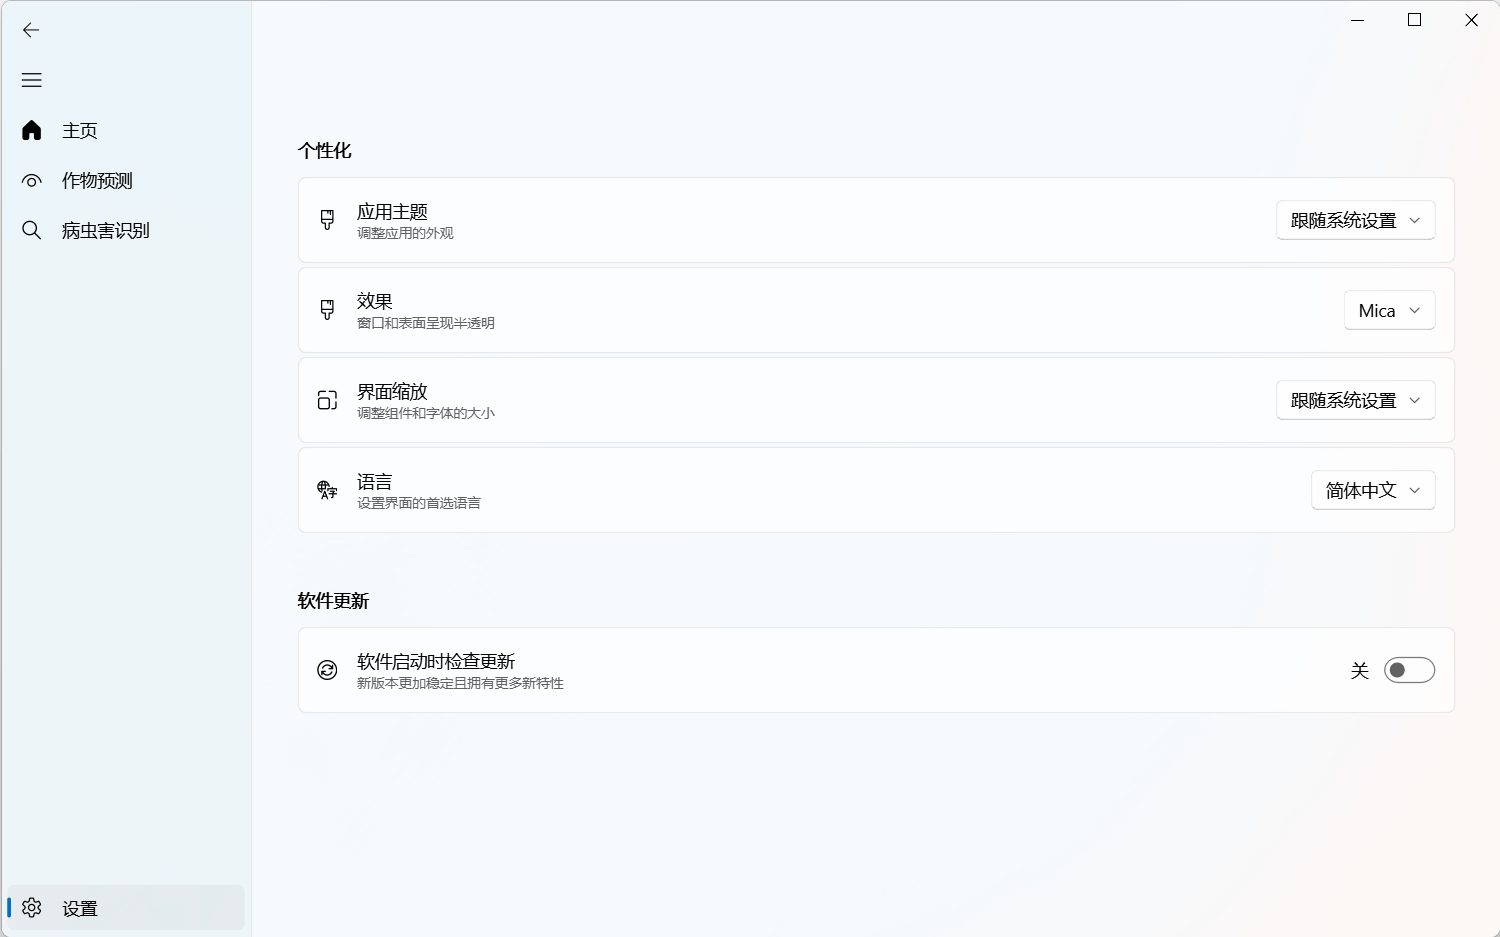Click the eye icon for 作物预测
1500x937 pixels.
31,181
